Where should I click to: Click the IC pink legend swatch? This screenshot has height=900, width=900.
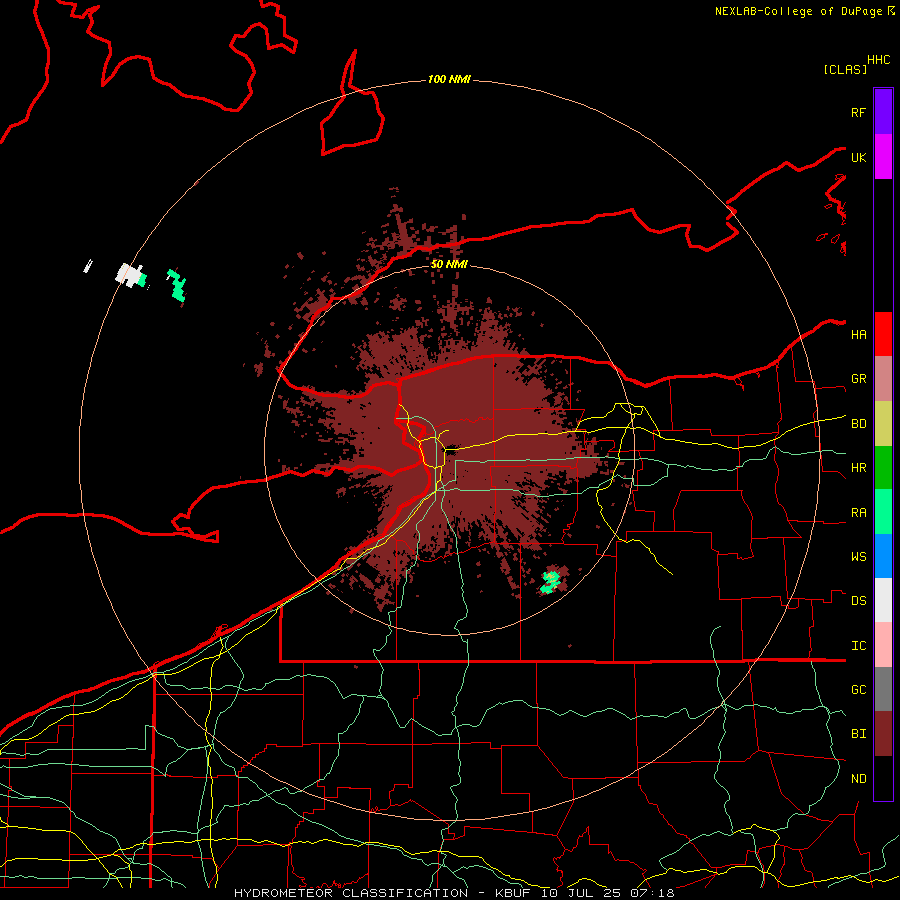click(x=883, y=645)
